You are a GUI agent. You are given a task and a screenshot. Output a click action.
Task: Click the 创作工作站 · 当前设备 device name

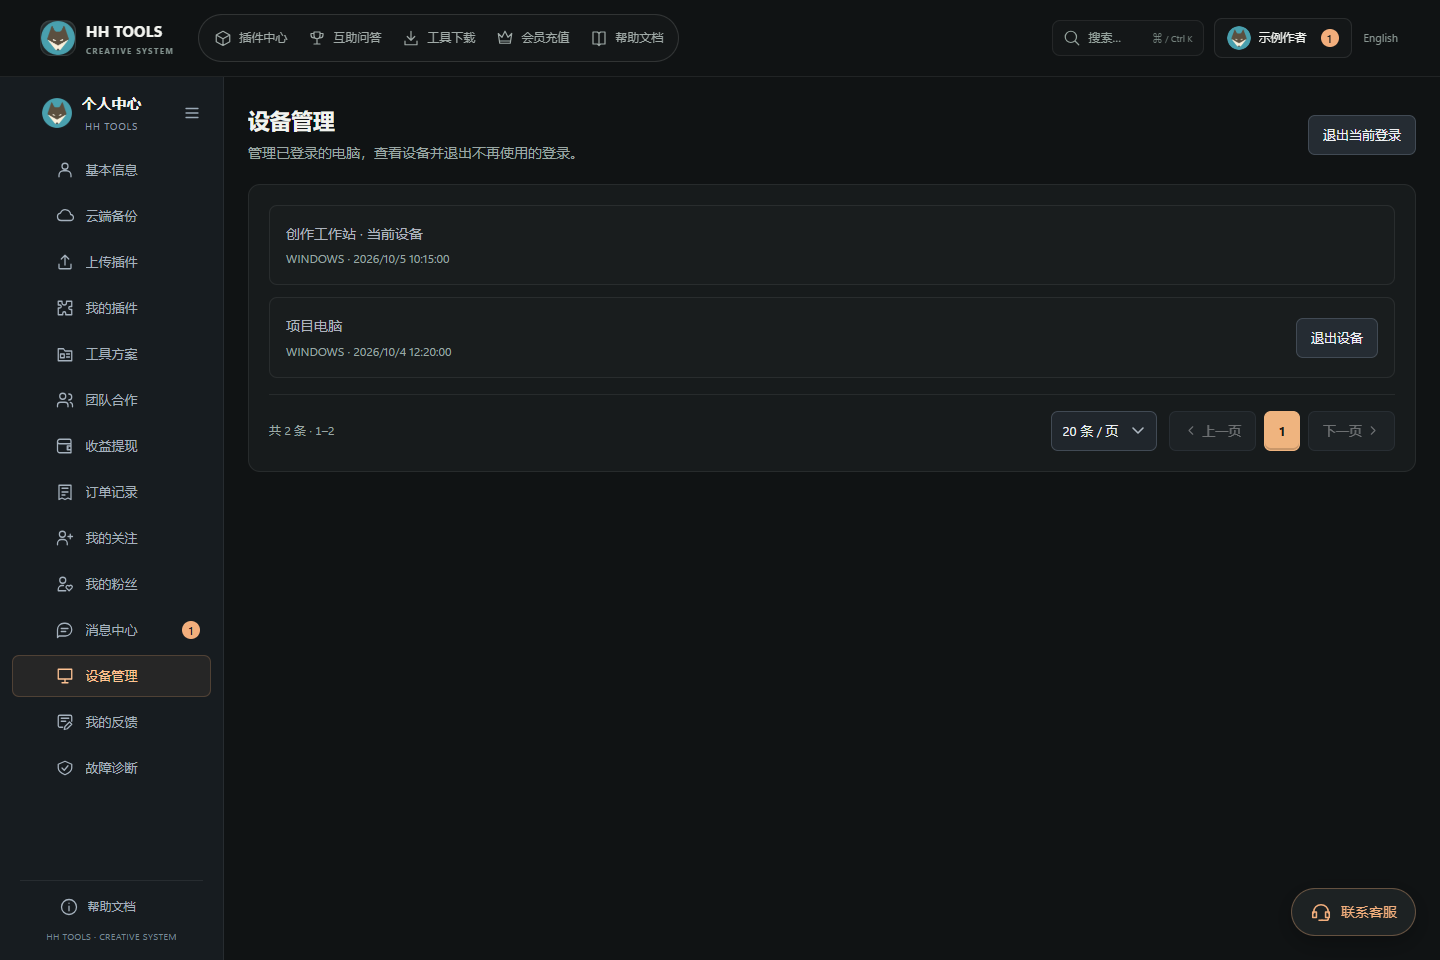tap(354, 234)
